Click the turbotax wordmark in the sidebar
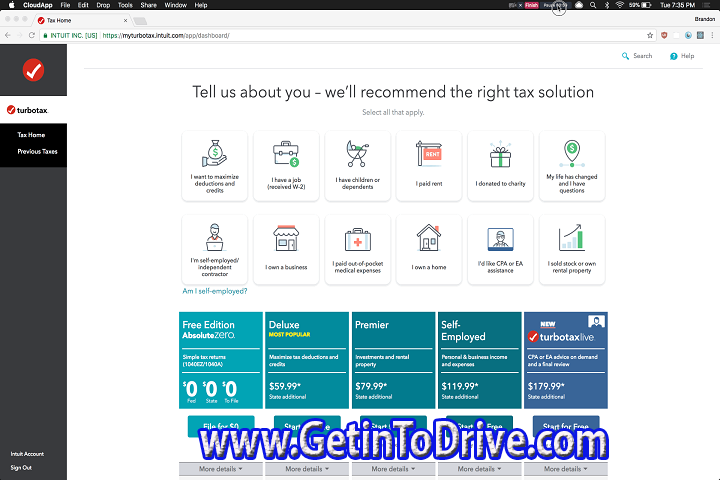This screenshot has width=720, height=480. 27,110
